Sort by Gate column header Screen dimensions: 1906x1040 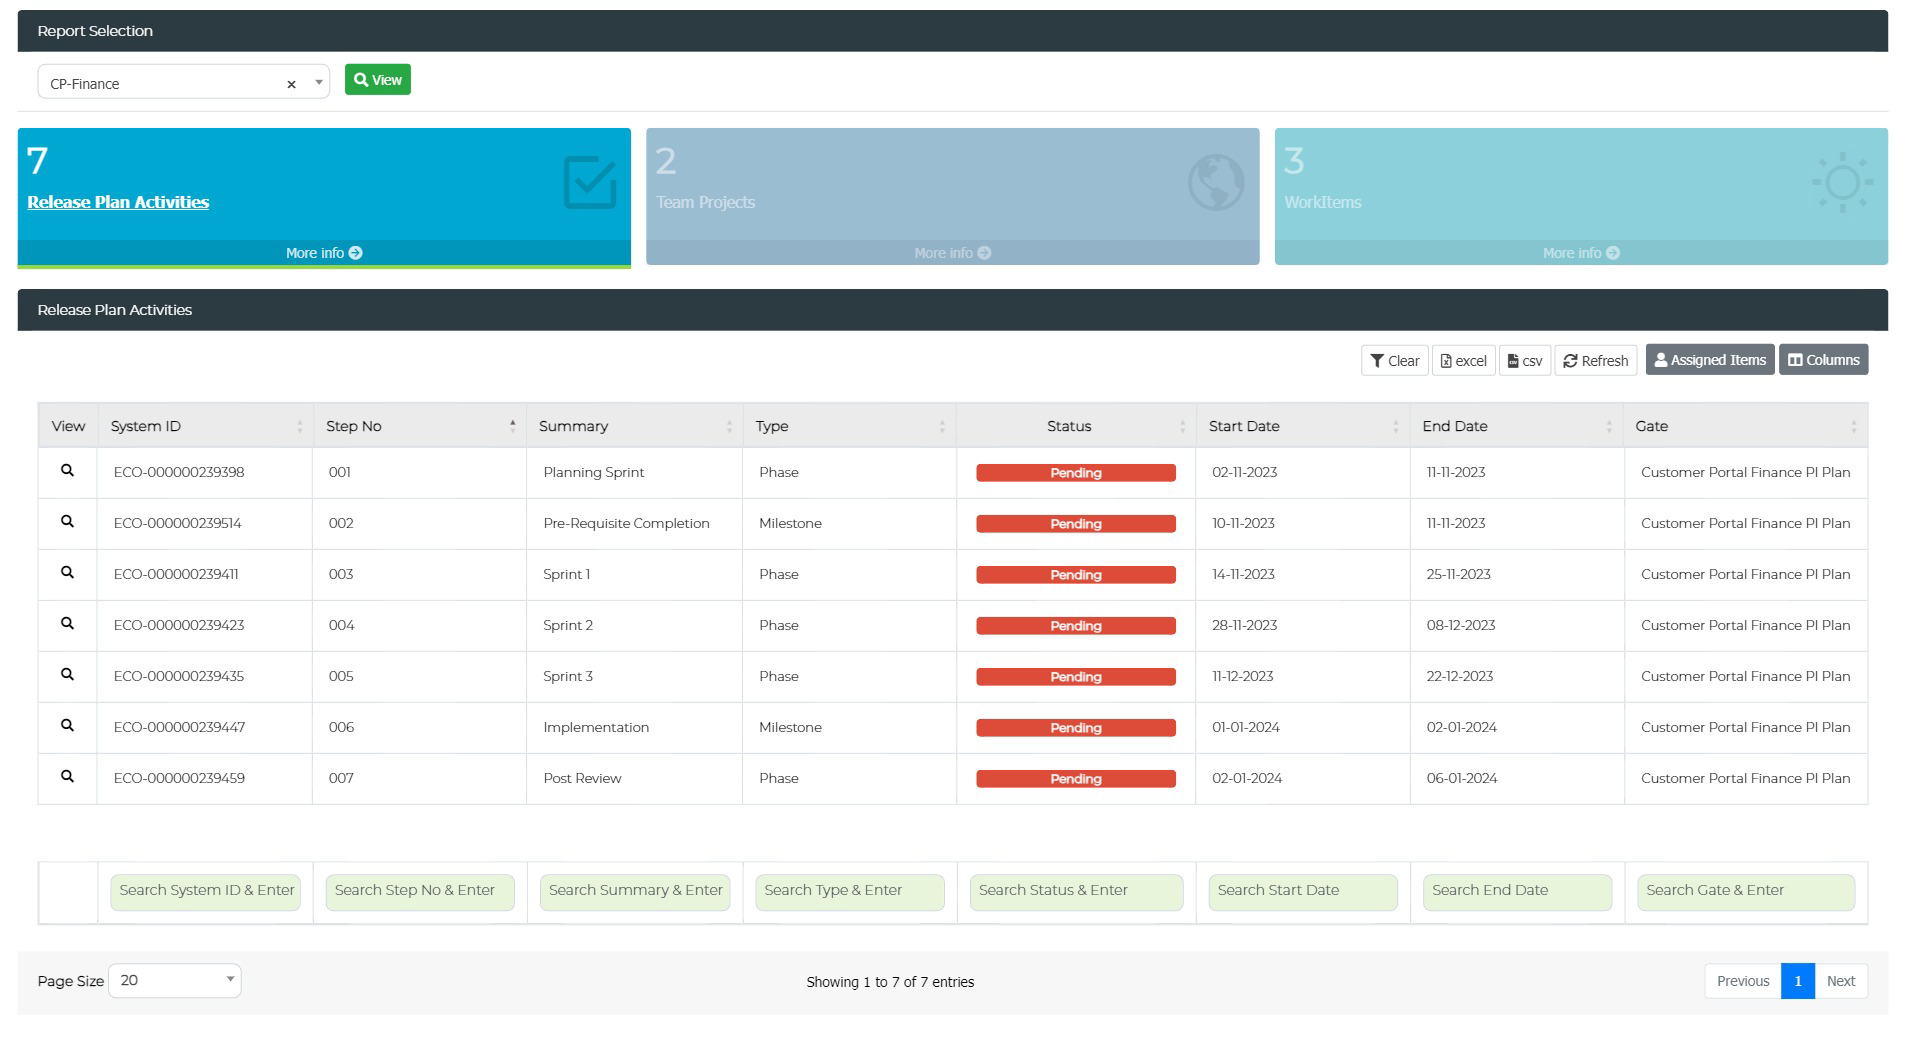pos(1746,426)
